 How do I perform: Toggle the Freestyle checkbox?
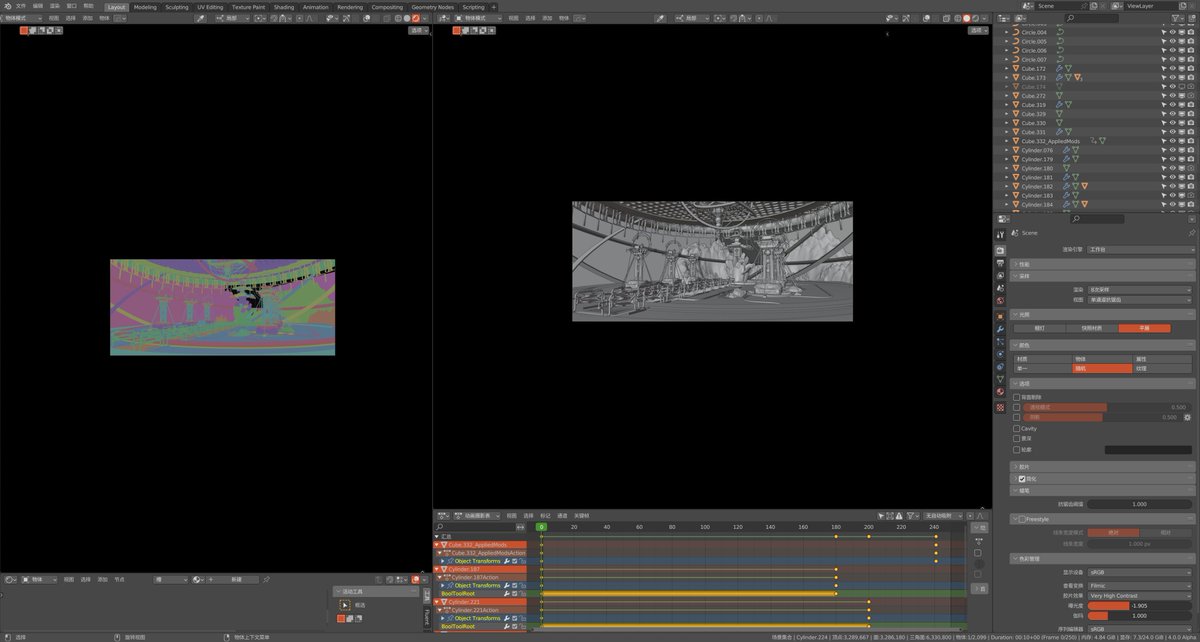coord(1021,519)
